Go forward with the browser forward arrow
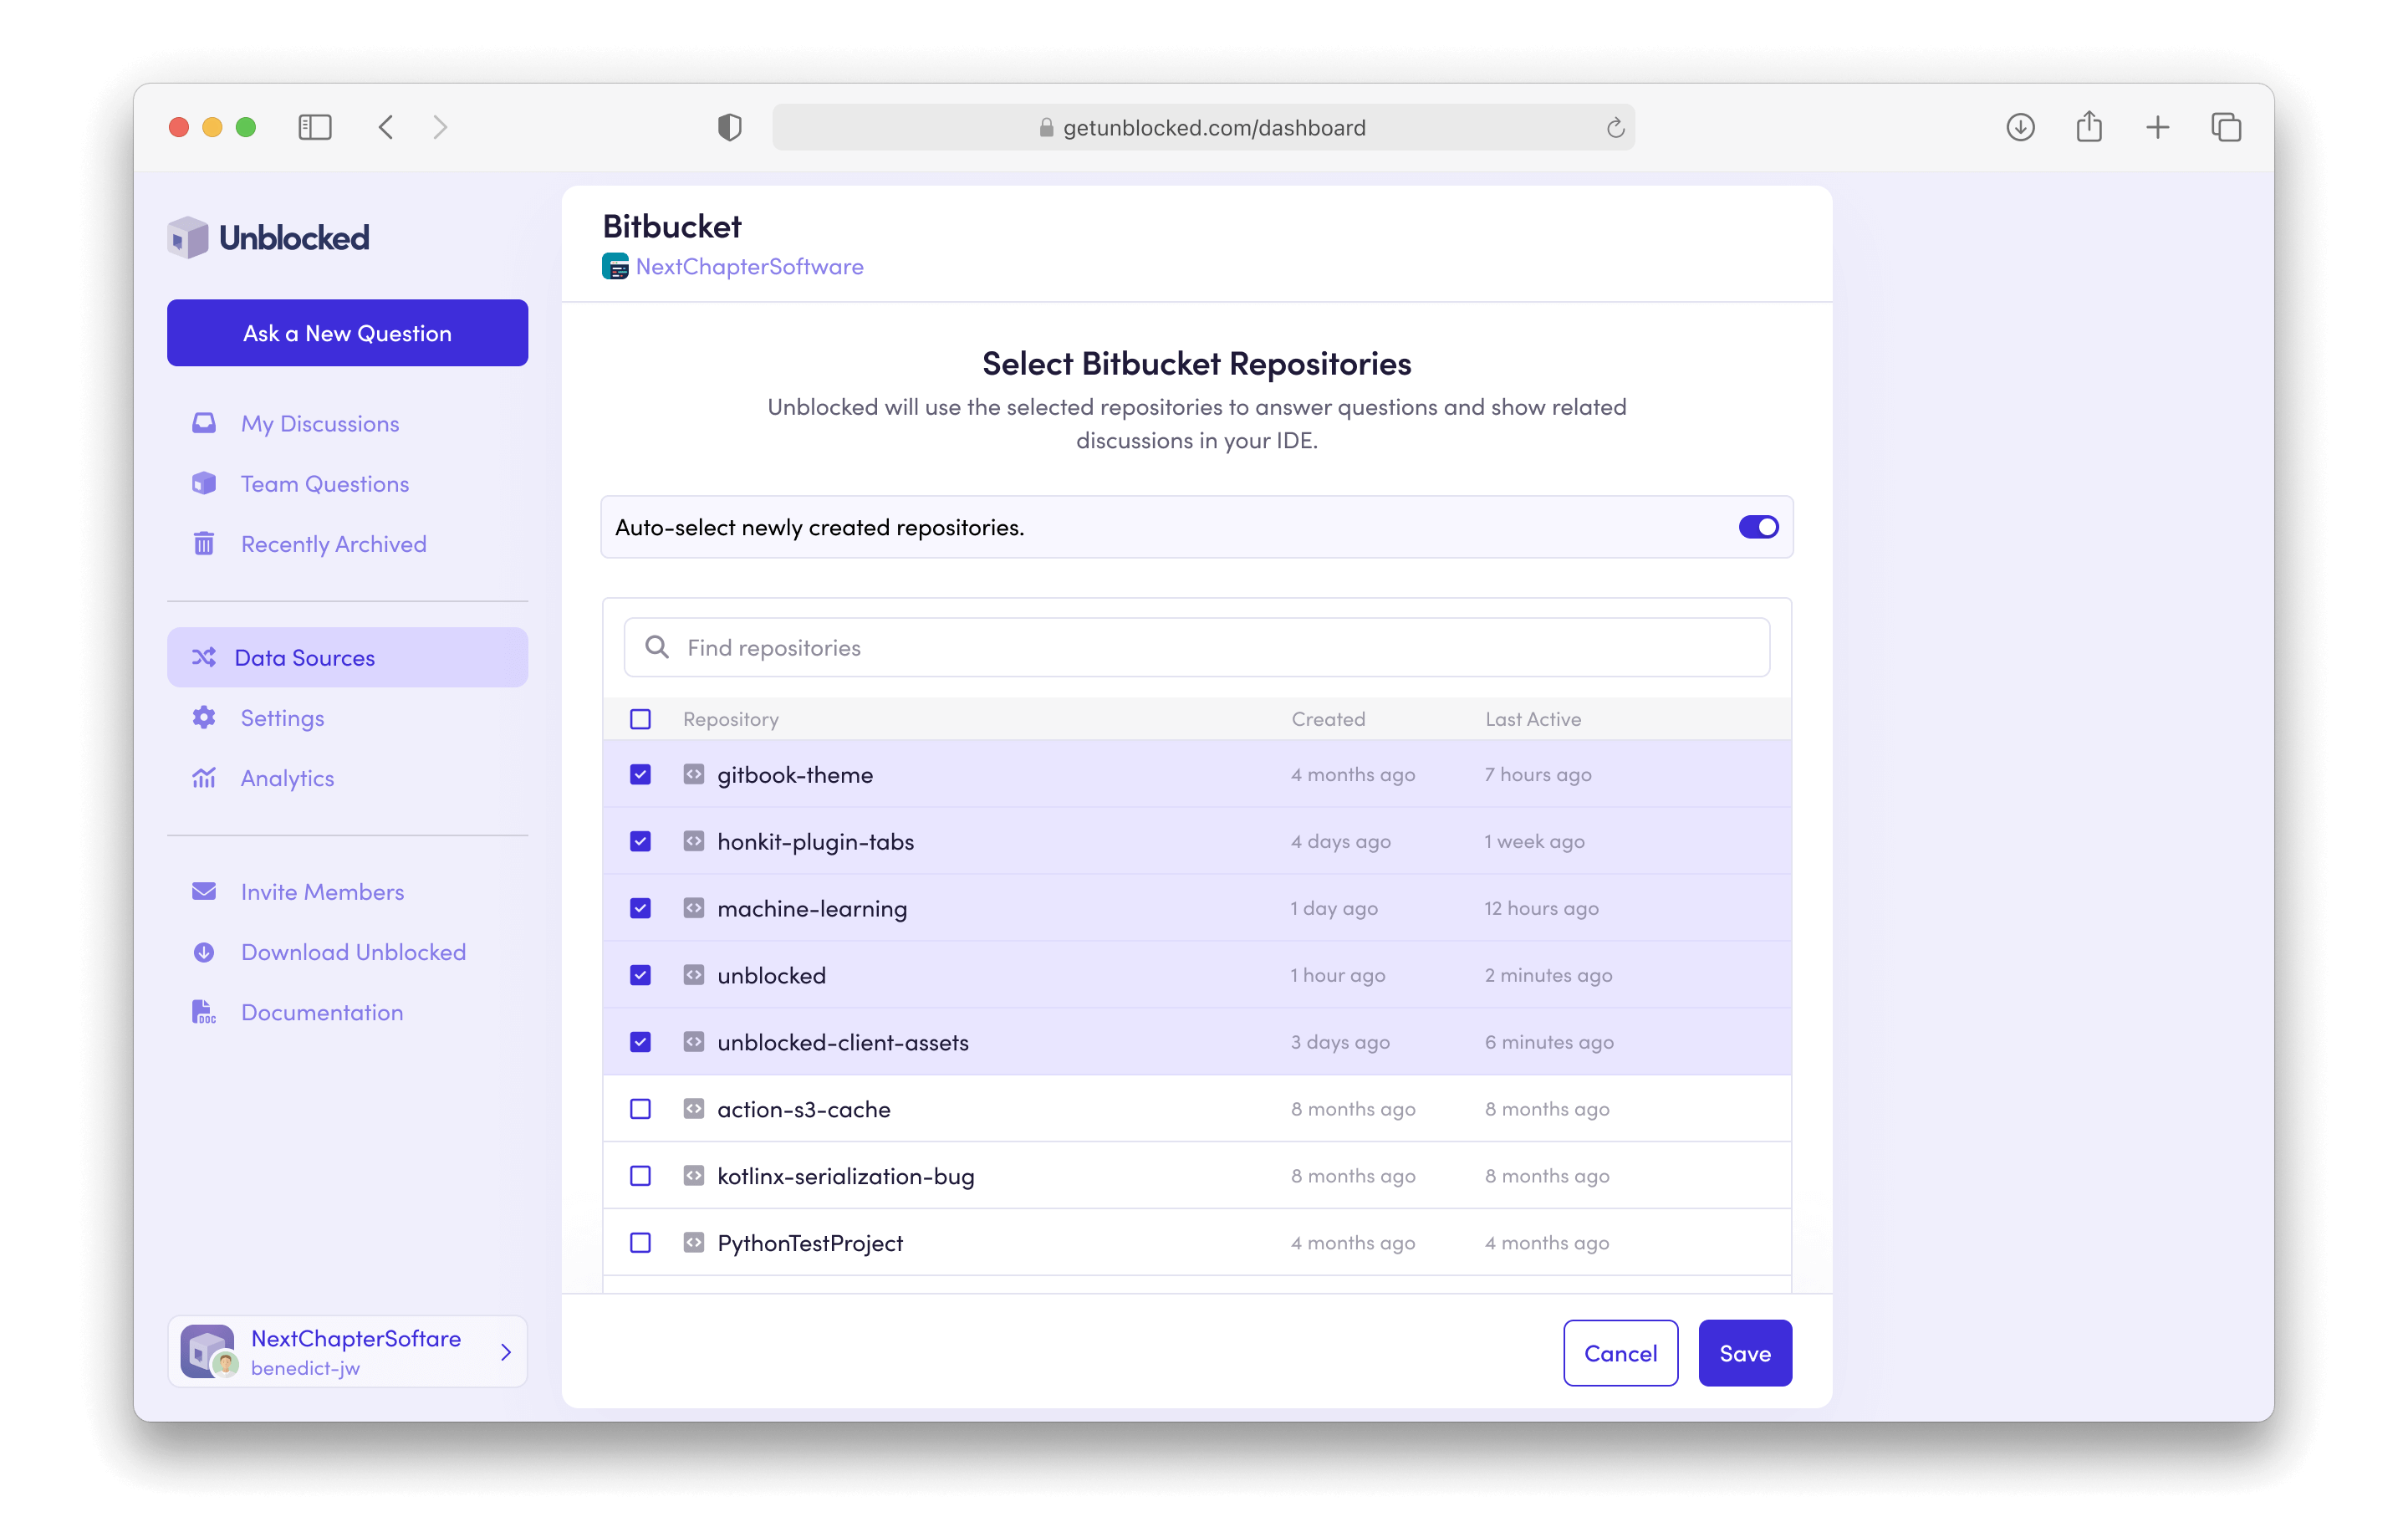Viewport: 2408px width, 1522px height. coord(440,127)
